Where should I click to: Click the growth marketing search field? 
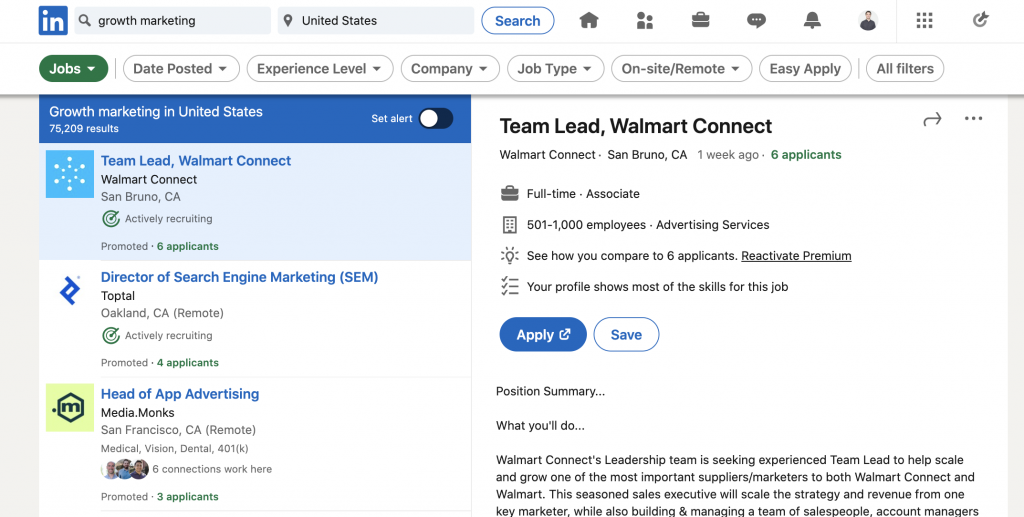(172, 20)
